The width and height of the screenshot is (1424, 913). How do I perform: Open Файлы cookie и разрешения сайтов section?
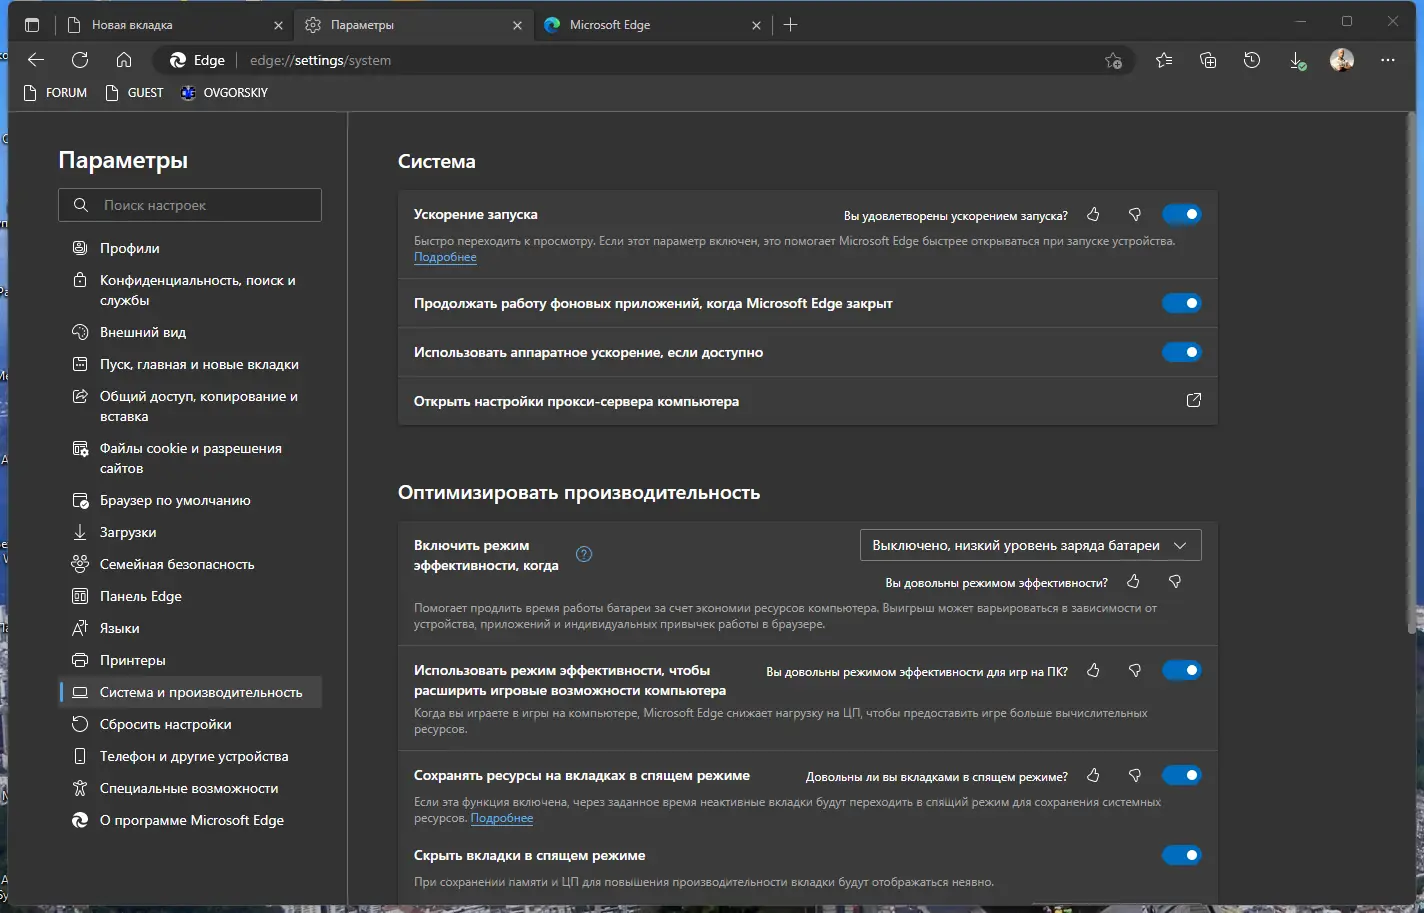tap(190, 458)
